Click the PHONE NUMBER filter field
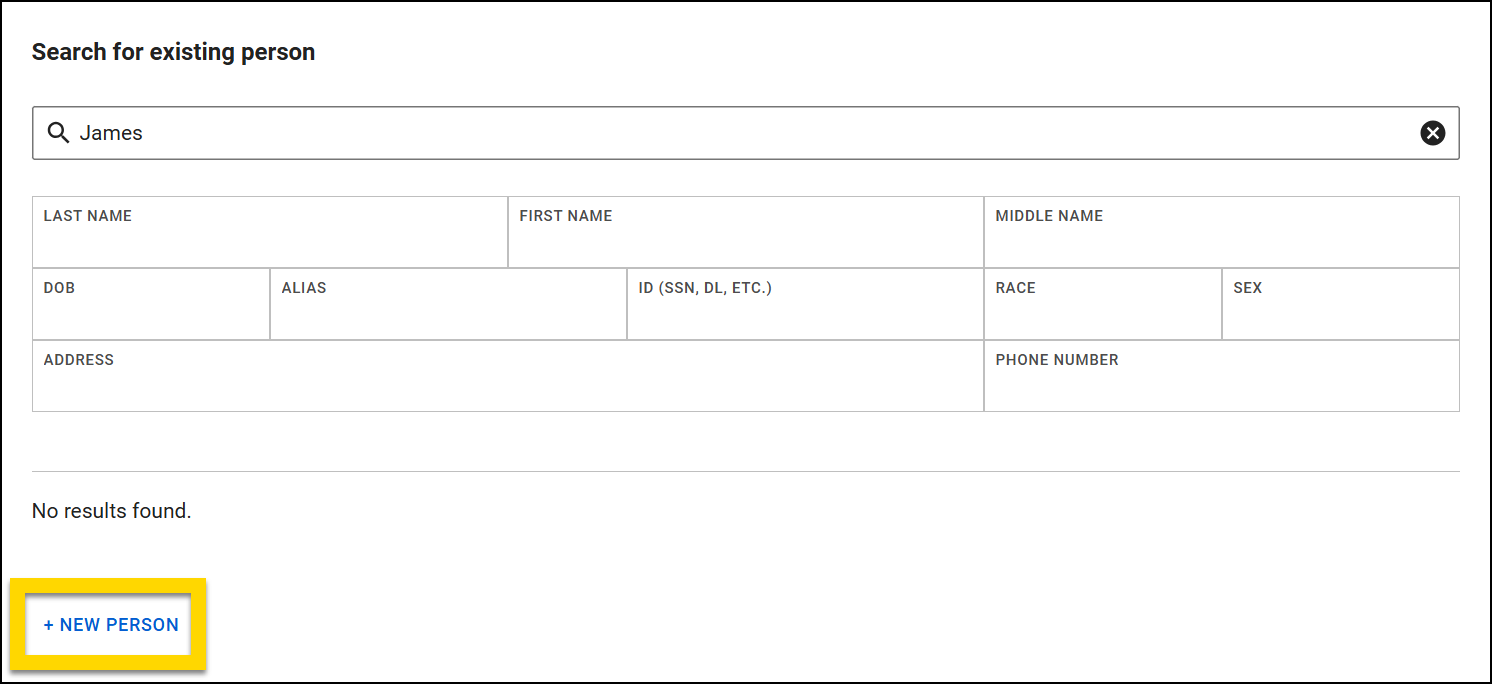This screenshot has height=684, width=1492. [x=1220, y=376]
